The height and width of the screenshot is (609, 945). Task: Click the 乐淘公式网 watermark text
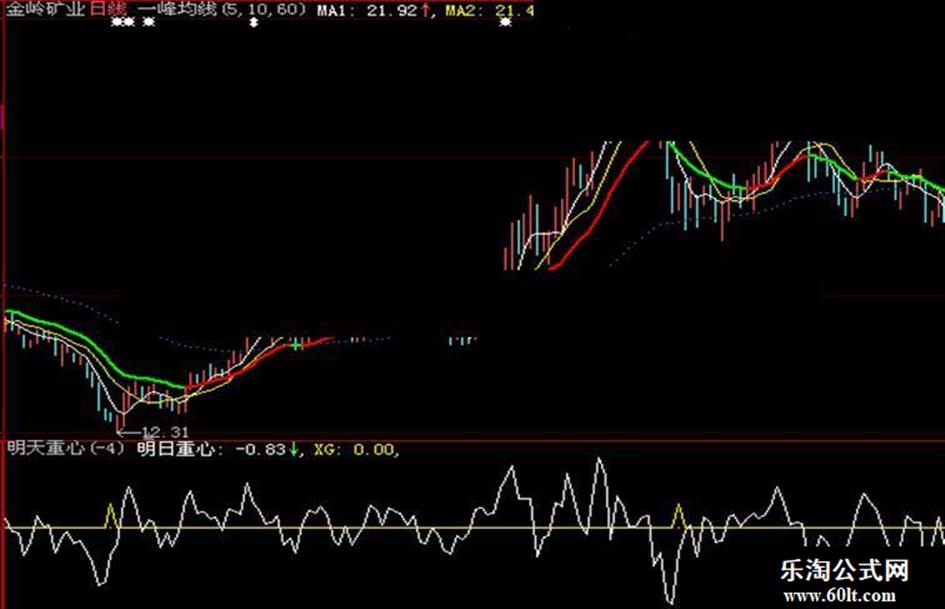[x=844, y=570]
